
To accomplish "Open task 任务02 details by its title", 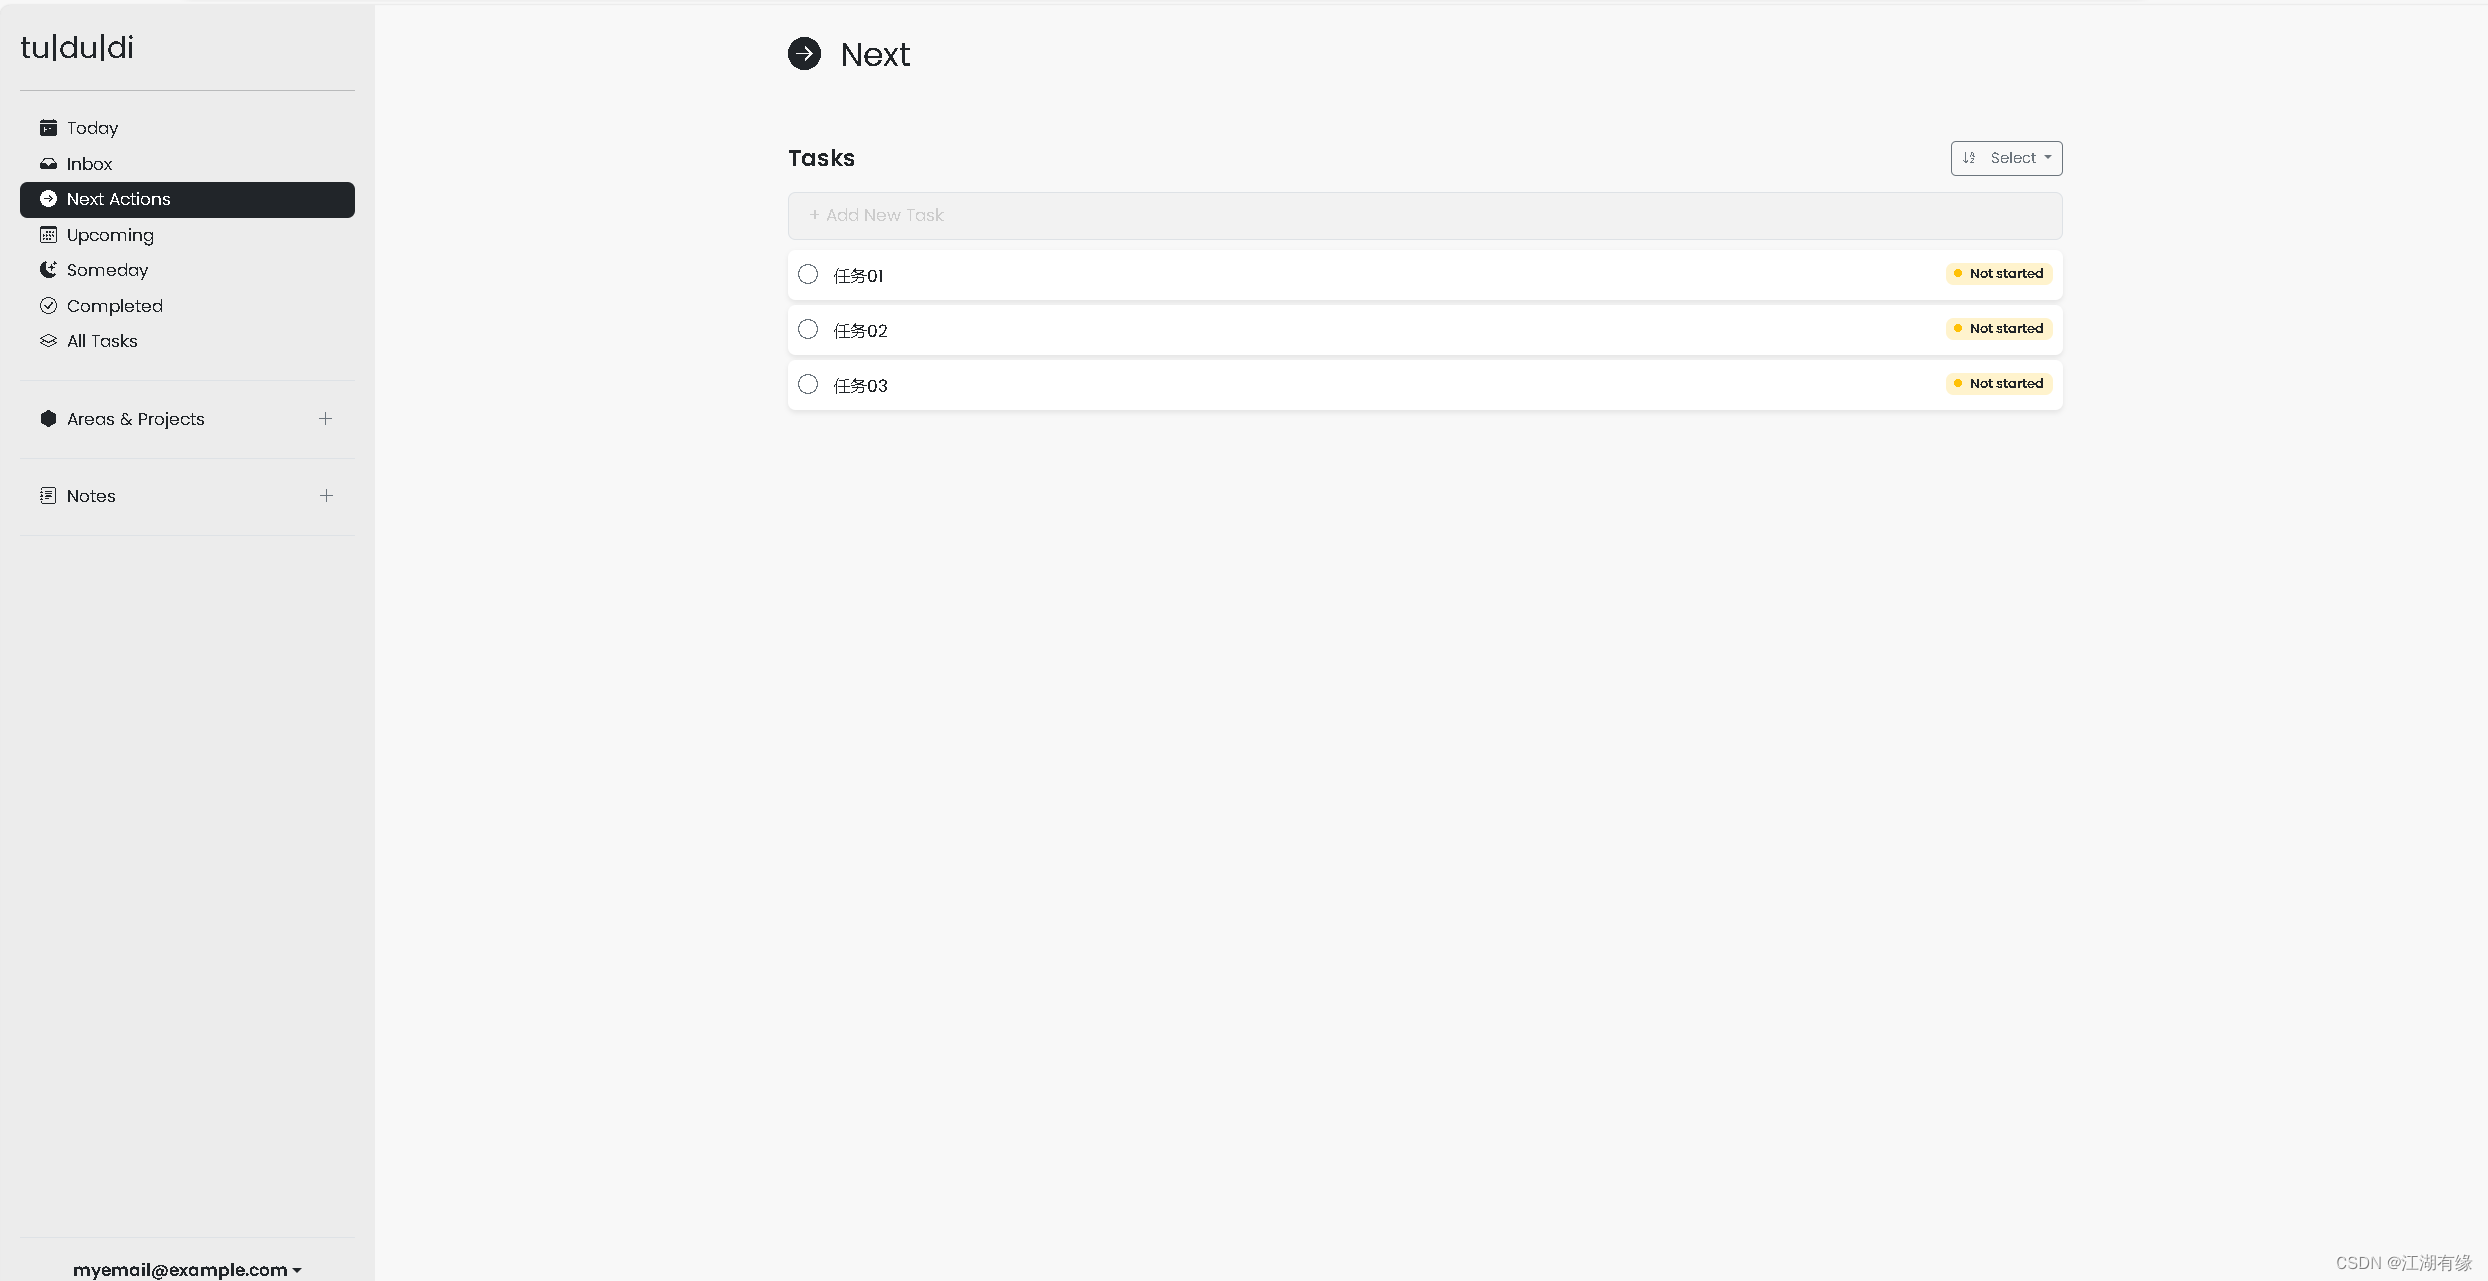I will coord(860,331).
